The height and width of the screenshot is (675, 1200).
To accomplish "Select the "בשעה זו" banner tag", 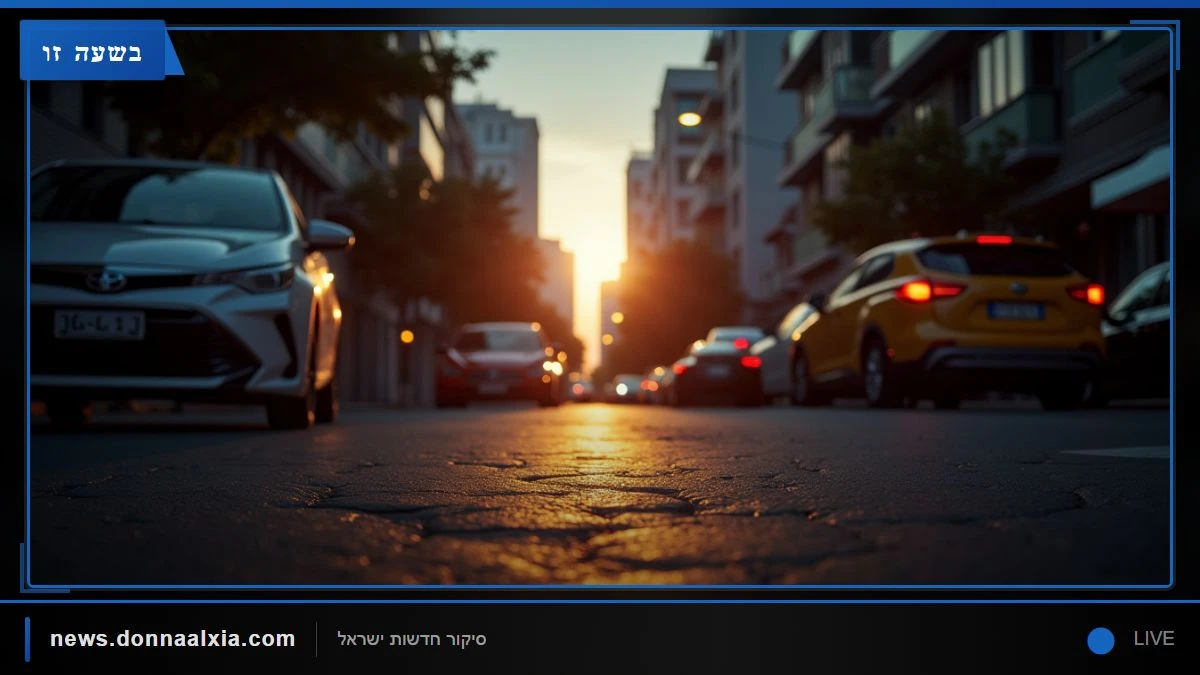I will 93,51.
